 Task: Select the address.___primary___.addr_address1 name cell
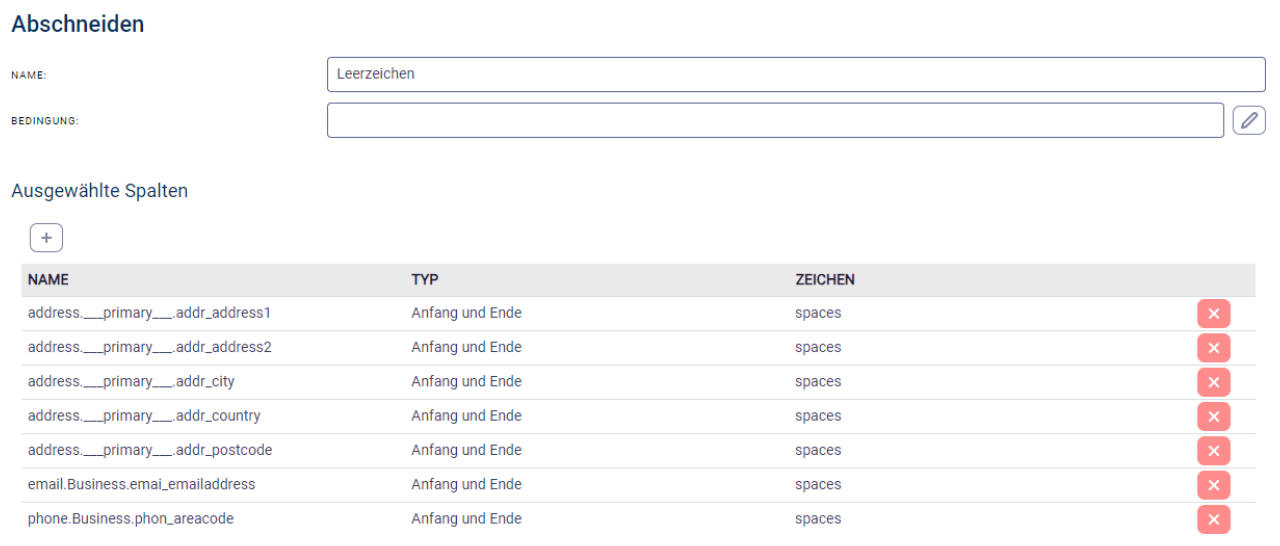[149, 313]
